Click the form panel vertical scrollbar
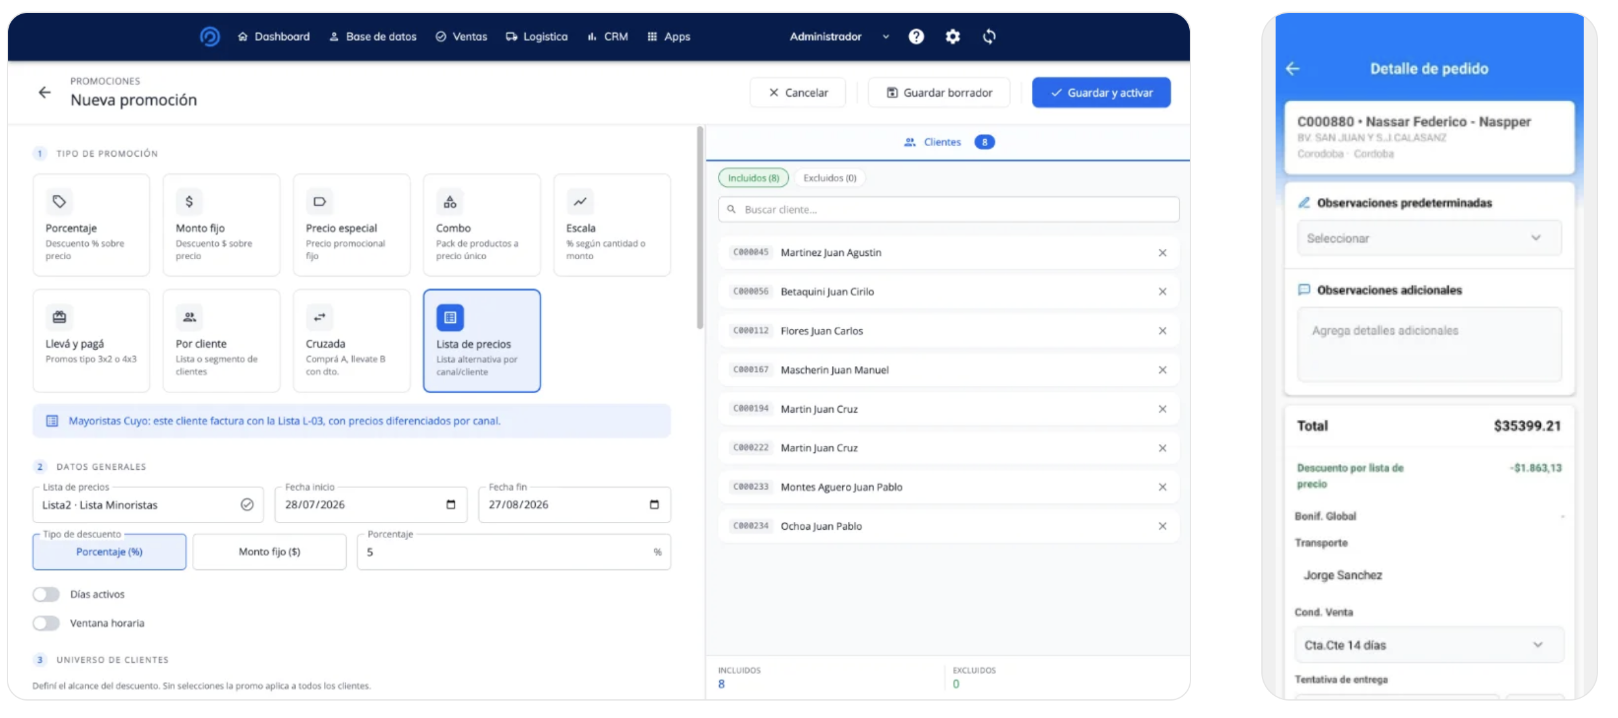The image size is (1618, 718). [x=700, y=228]
